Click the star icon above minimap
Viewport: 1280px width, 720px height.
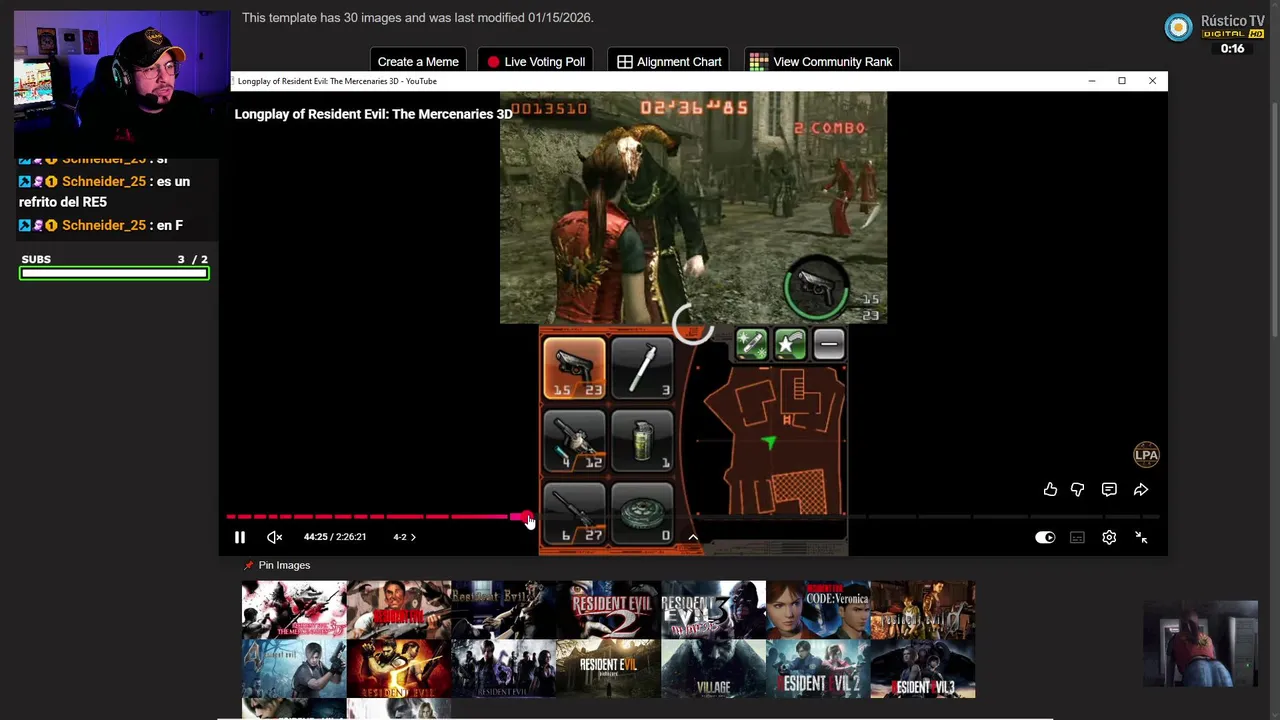click(x=789, y=344)
